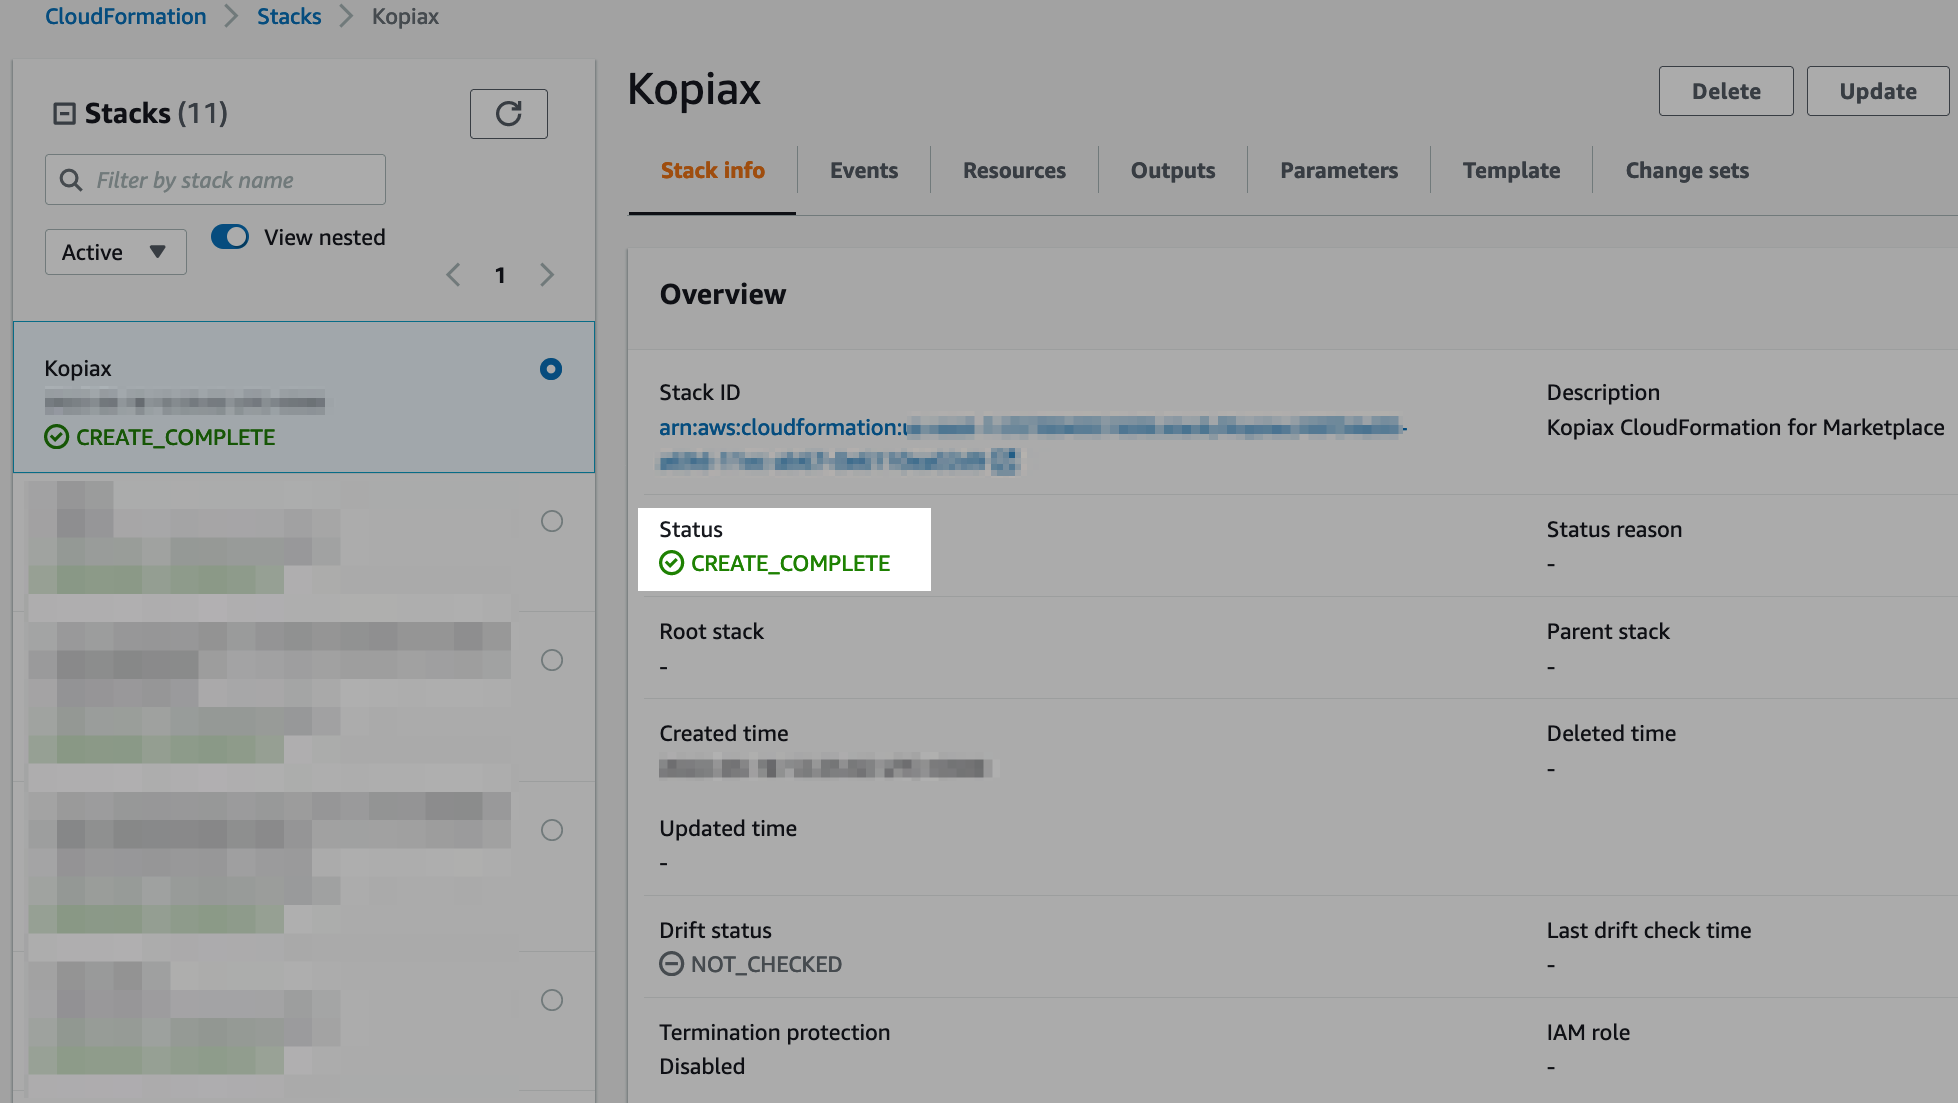Open the Change sets tab
The image size is (1958, 1103).
(x=1687, y=171)
